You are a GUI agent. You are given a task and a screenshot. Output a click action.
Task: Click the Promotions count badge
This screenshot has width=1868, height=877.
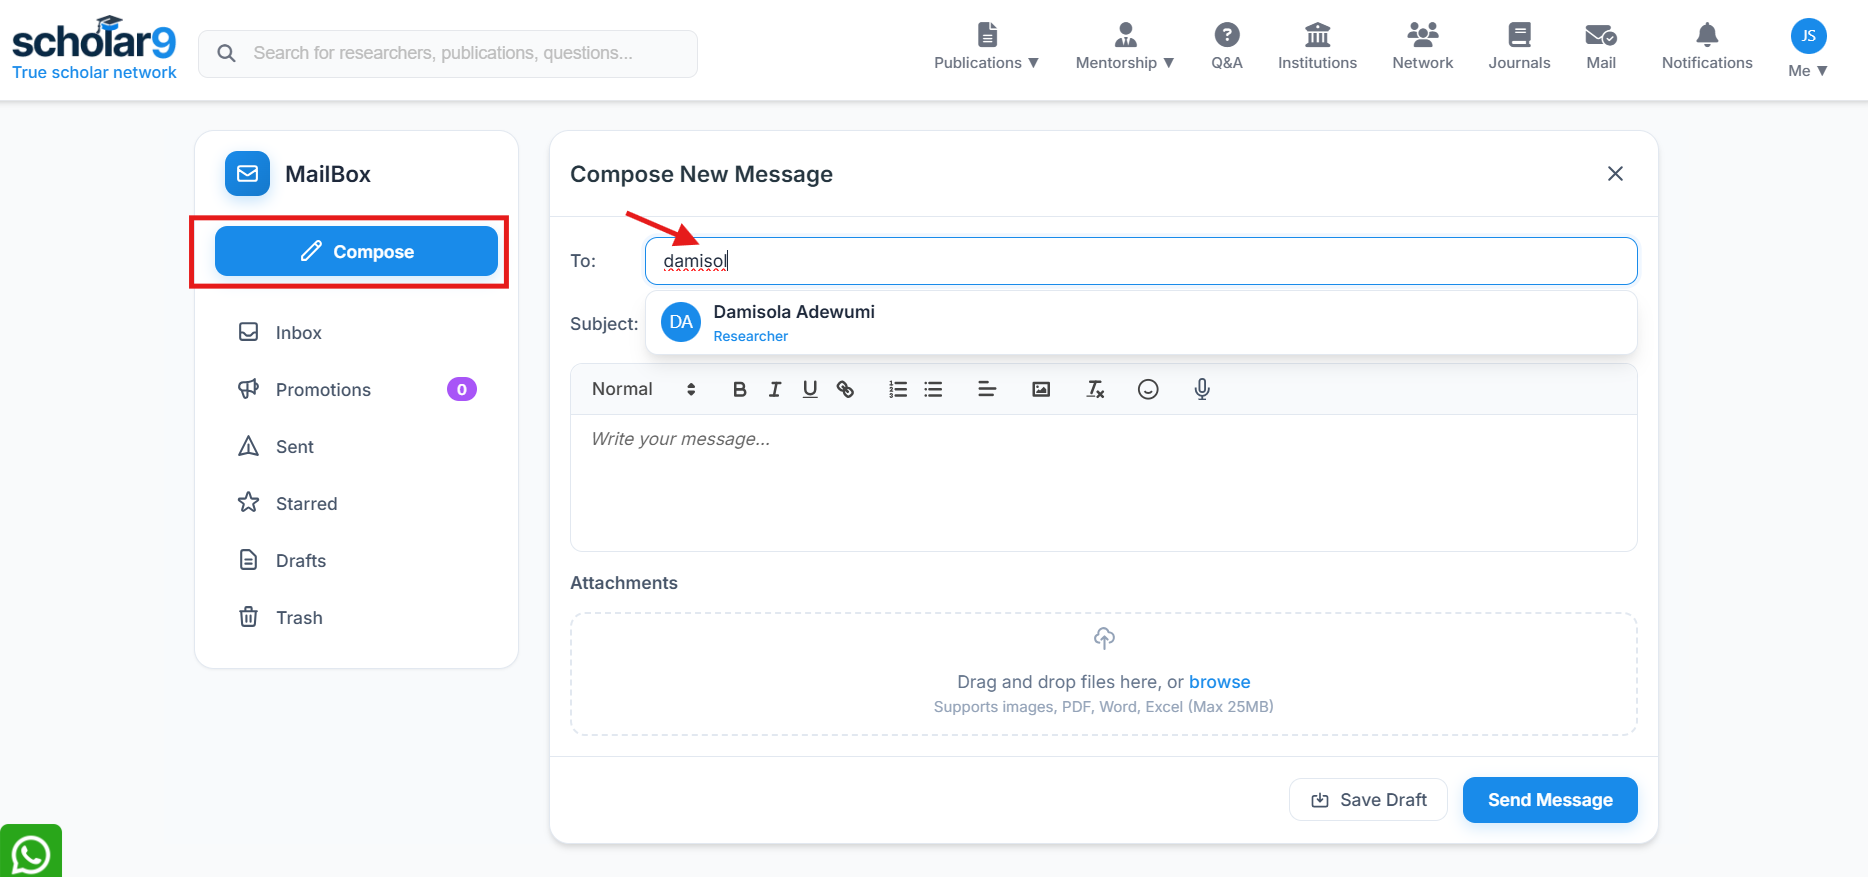pyautogui.click(x=461, y=389)
